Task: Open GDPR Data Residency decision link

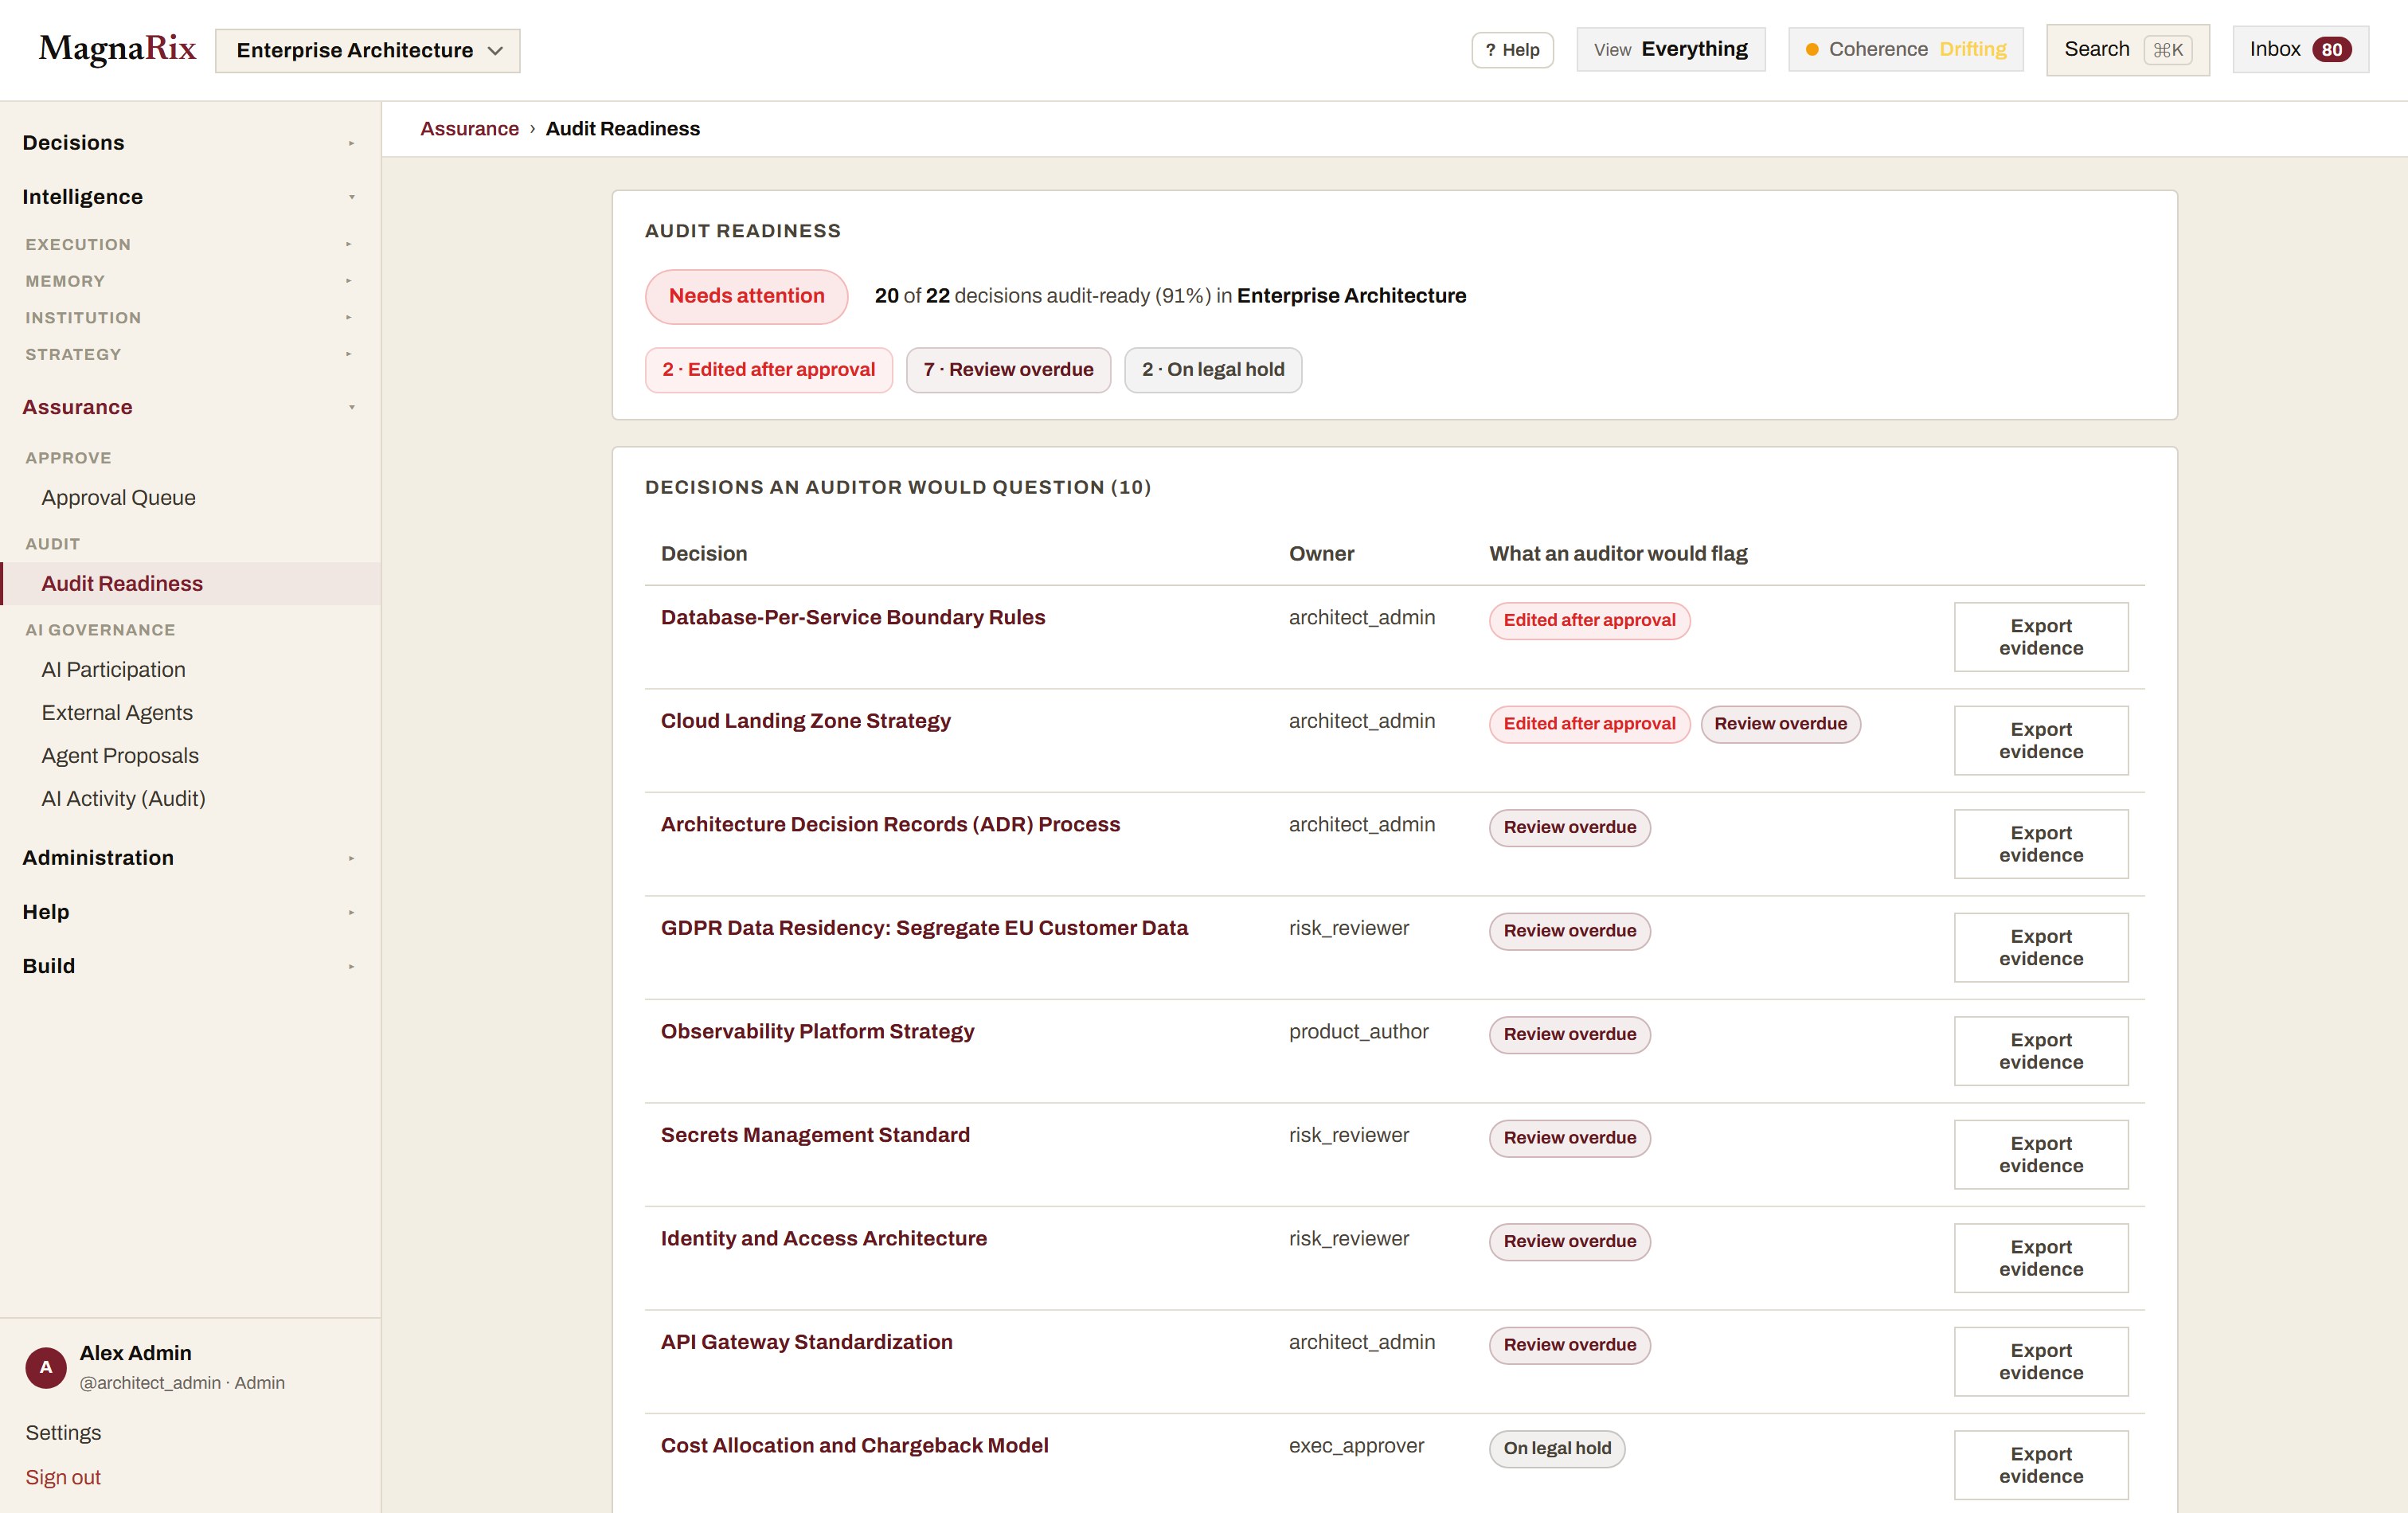Action: coord(924,928)
